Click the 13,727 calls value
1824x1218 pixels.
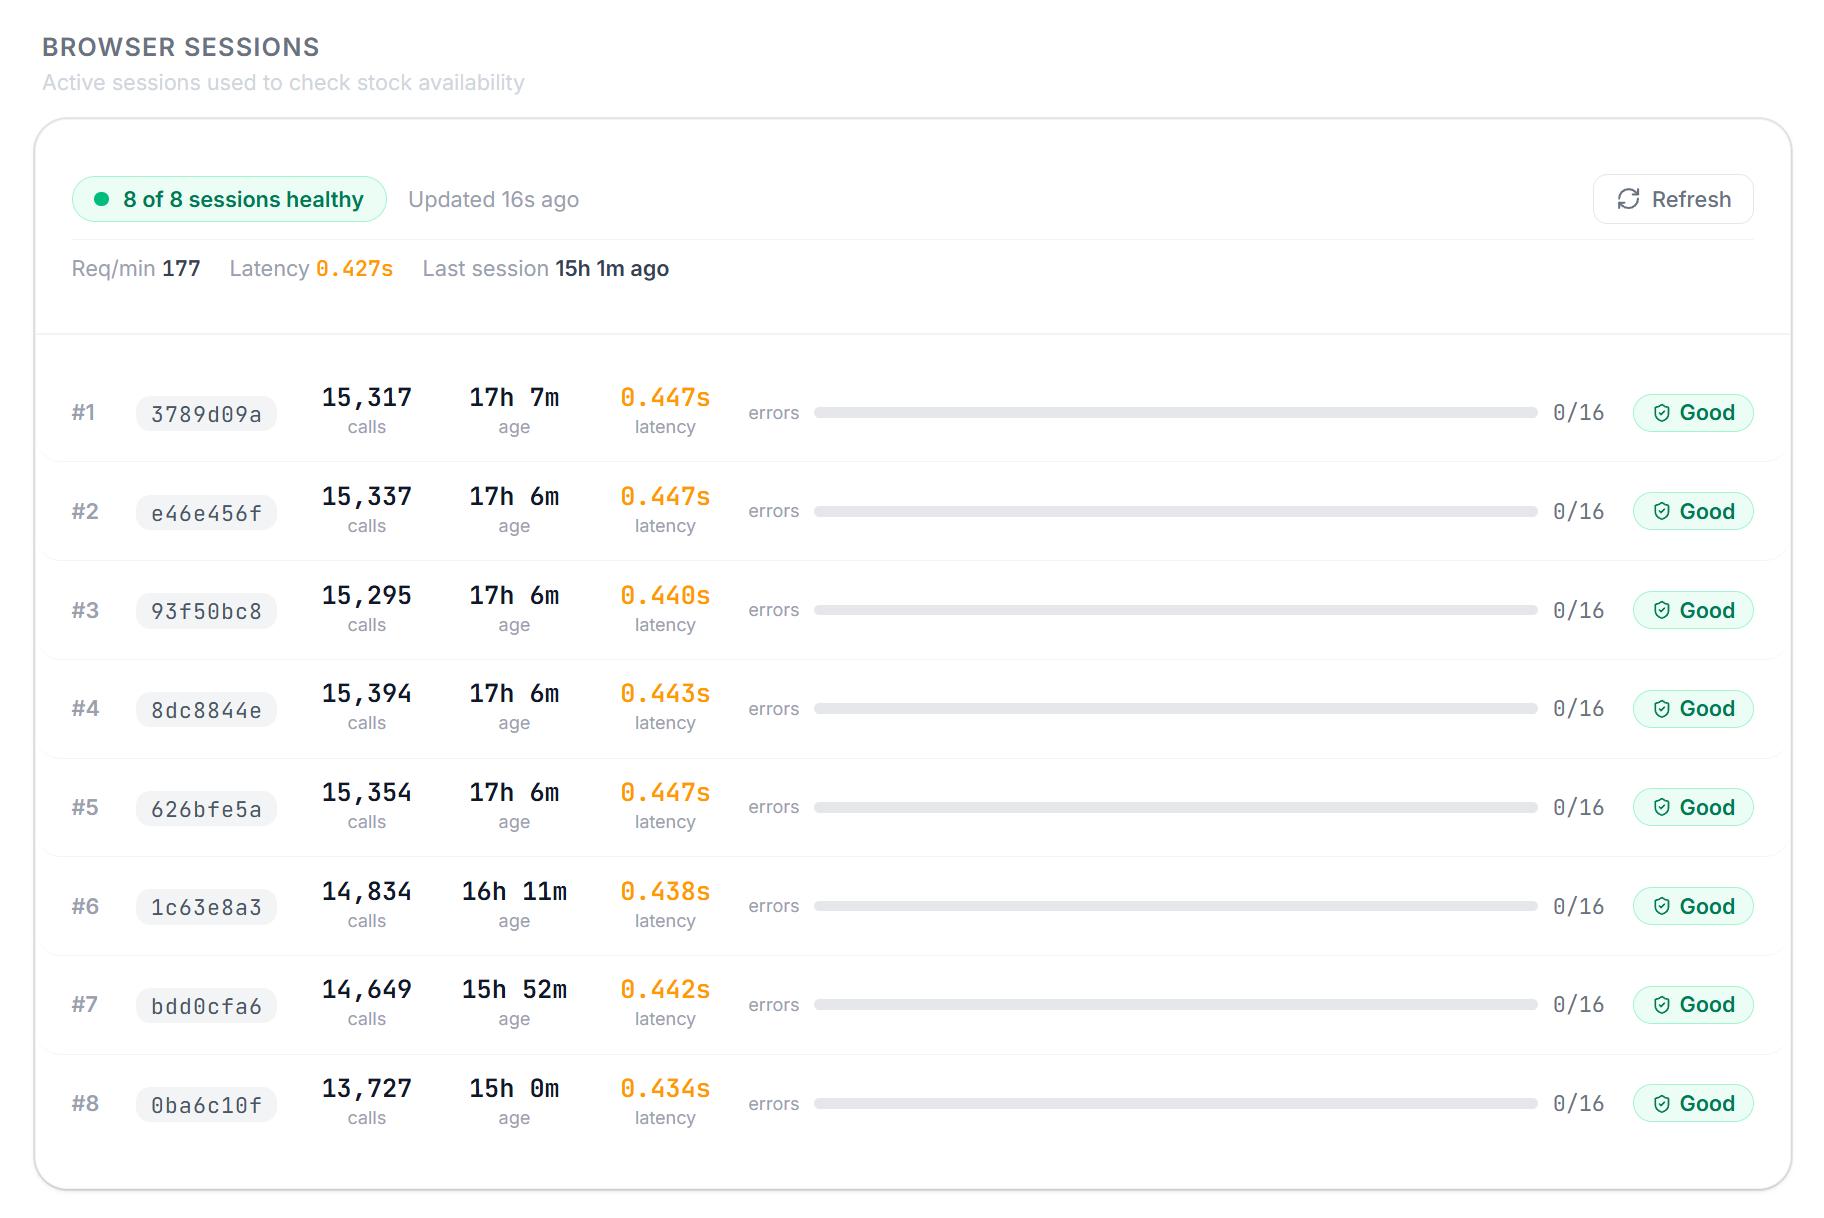[x=367, y=1089]
